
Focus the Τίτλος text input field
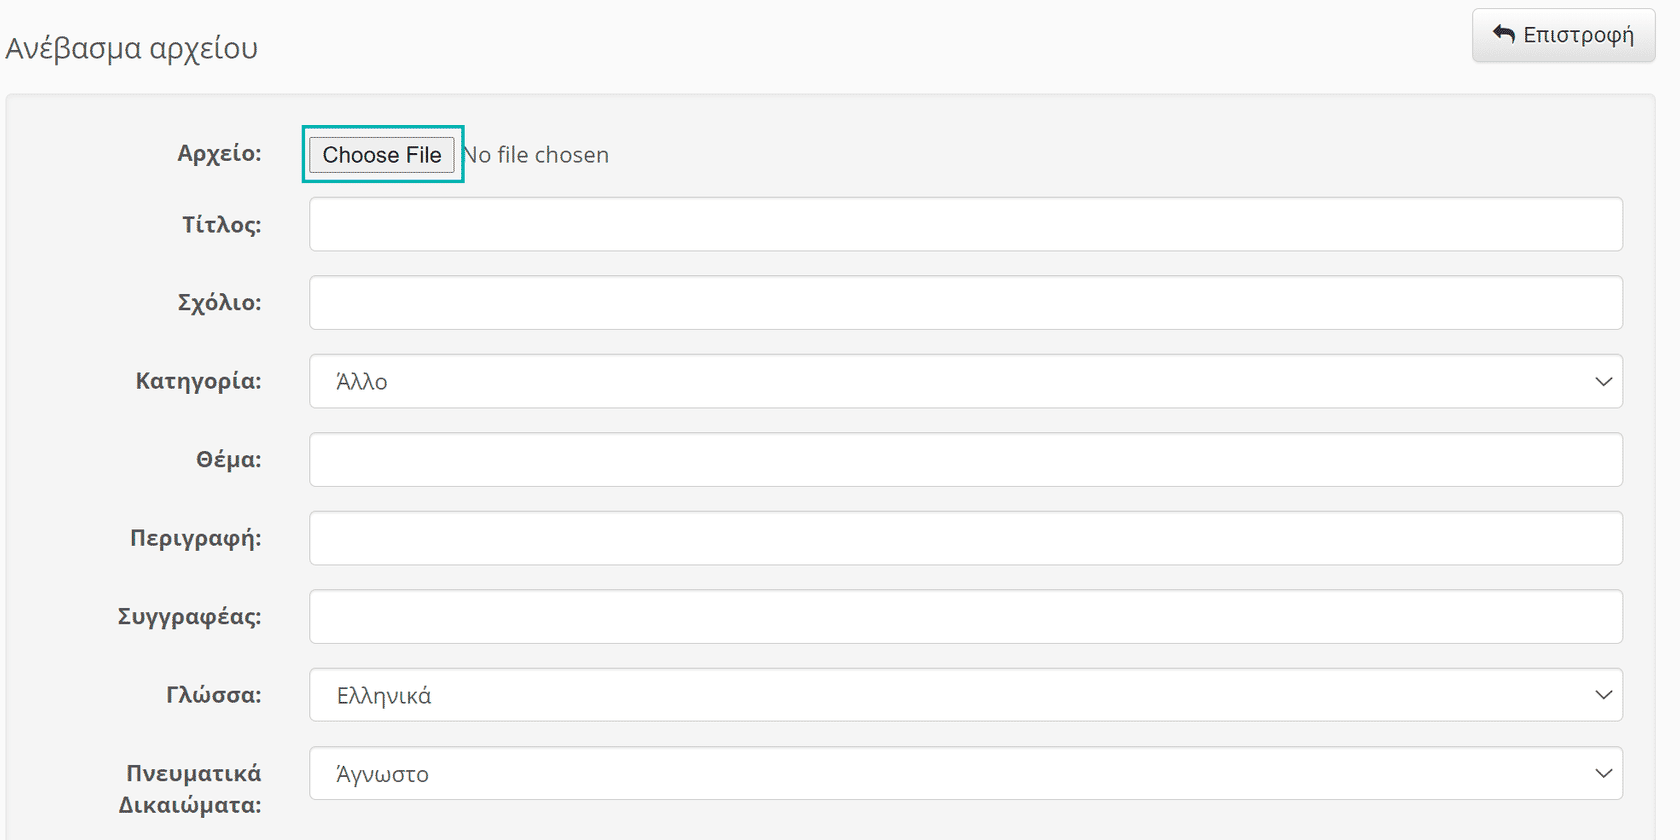point(965,224)
